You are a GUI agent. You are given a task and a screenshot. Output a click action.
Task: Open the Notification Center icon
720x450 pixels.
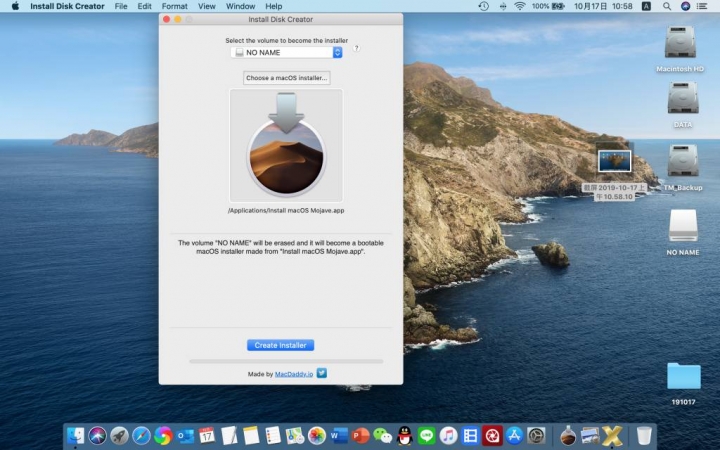pos(702,6)
